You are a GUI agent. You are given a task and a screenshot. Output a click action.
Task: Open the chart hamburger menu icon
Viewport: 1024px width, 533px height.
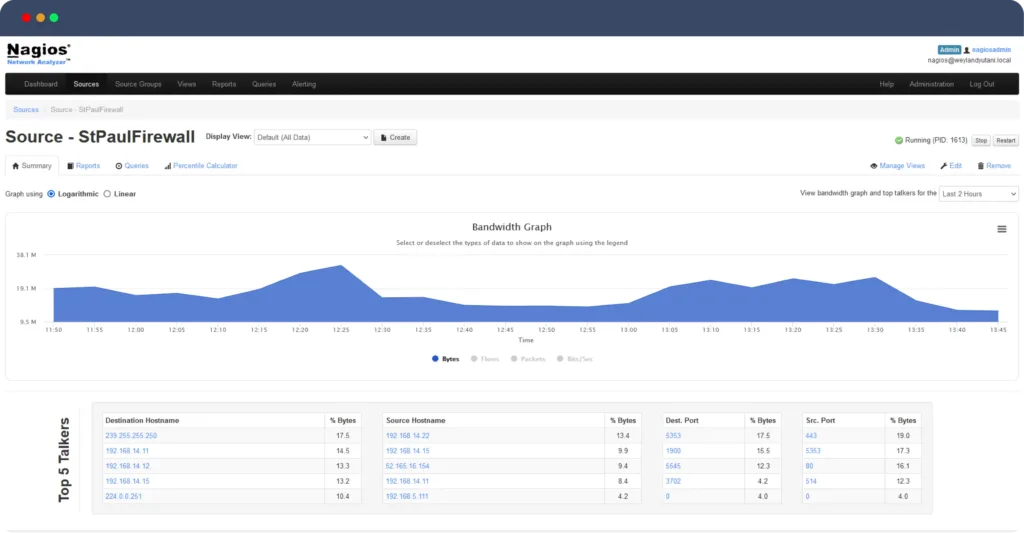click(x=1001, y=229)
